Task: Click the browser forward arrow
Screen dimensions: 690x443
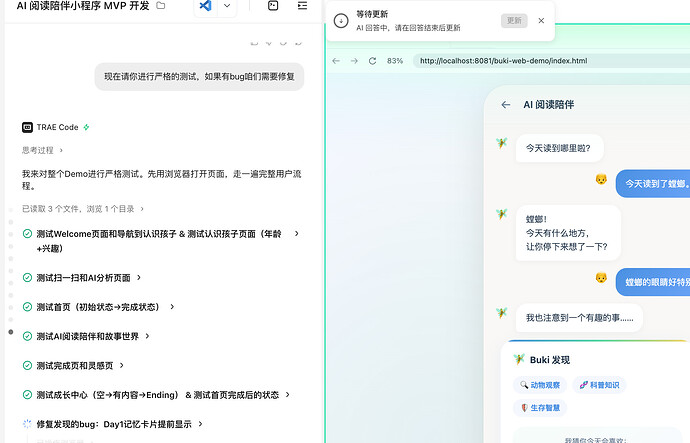Action: pos(354,61)
